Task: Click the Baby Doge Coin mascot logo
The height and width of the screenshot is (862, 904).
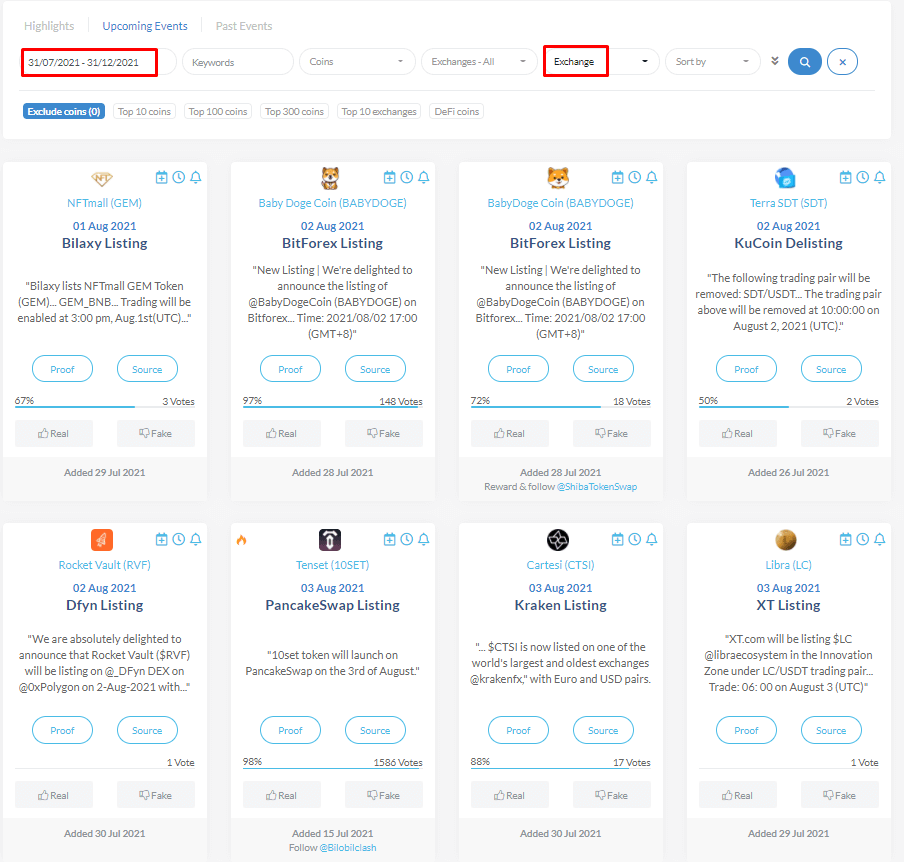Action: point(330,178)
